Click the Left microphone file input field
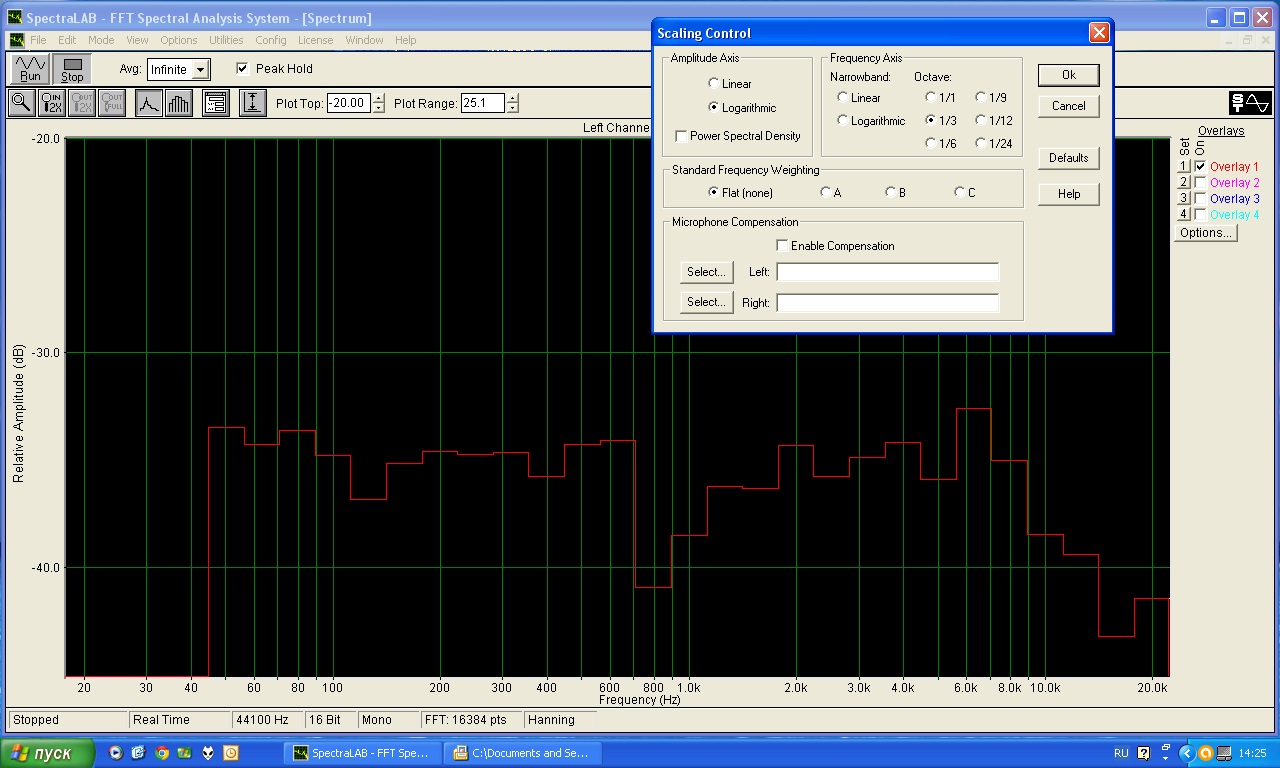Image resolution: width=1280 pixels, height=768 pixels. [x=887, y=272]
